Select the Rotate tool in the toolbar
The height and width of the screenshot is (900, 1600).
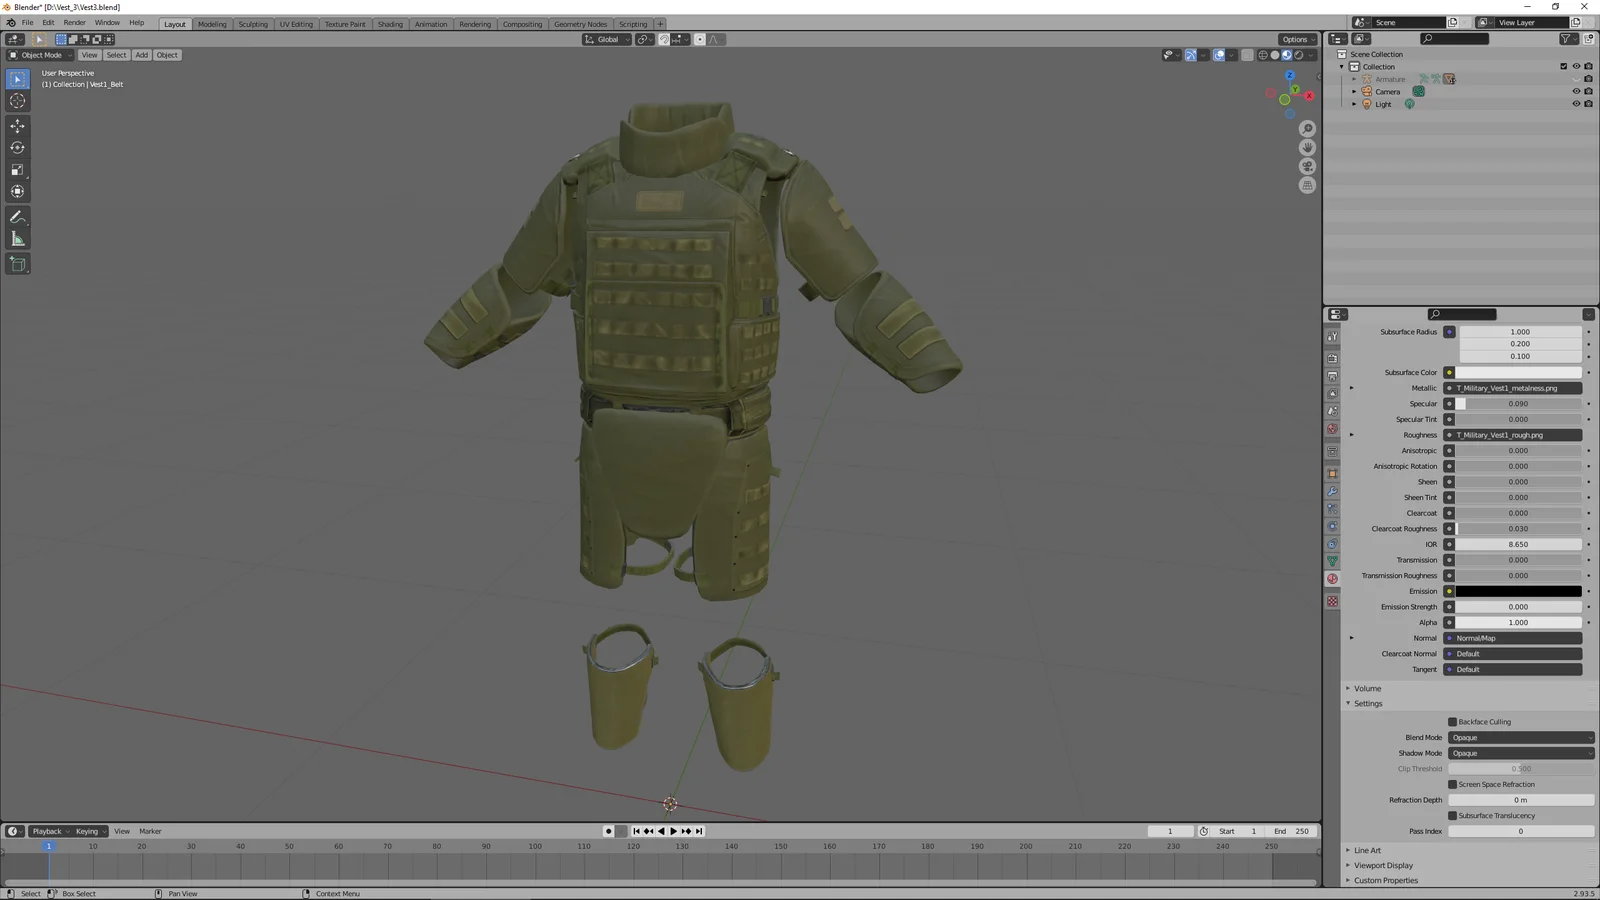click(17, 147)
